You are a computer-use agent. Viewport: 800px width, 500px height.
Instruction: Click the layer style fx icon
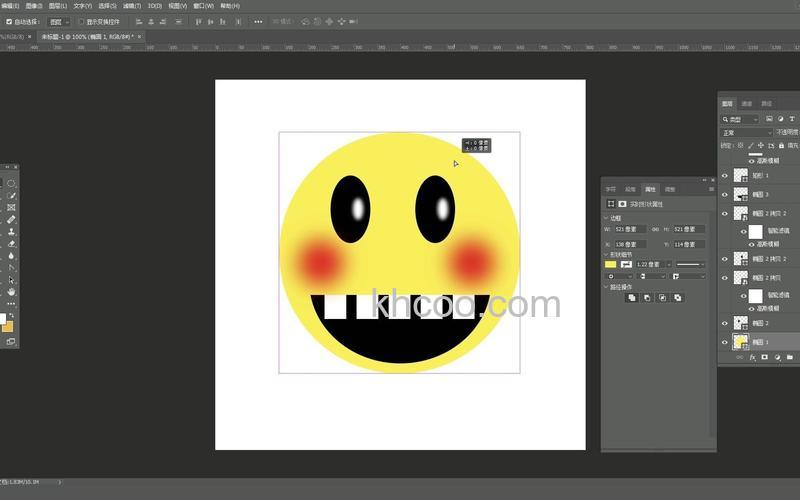[752, 357]
